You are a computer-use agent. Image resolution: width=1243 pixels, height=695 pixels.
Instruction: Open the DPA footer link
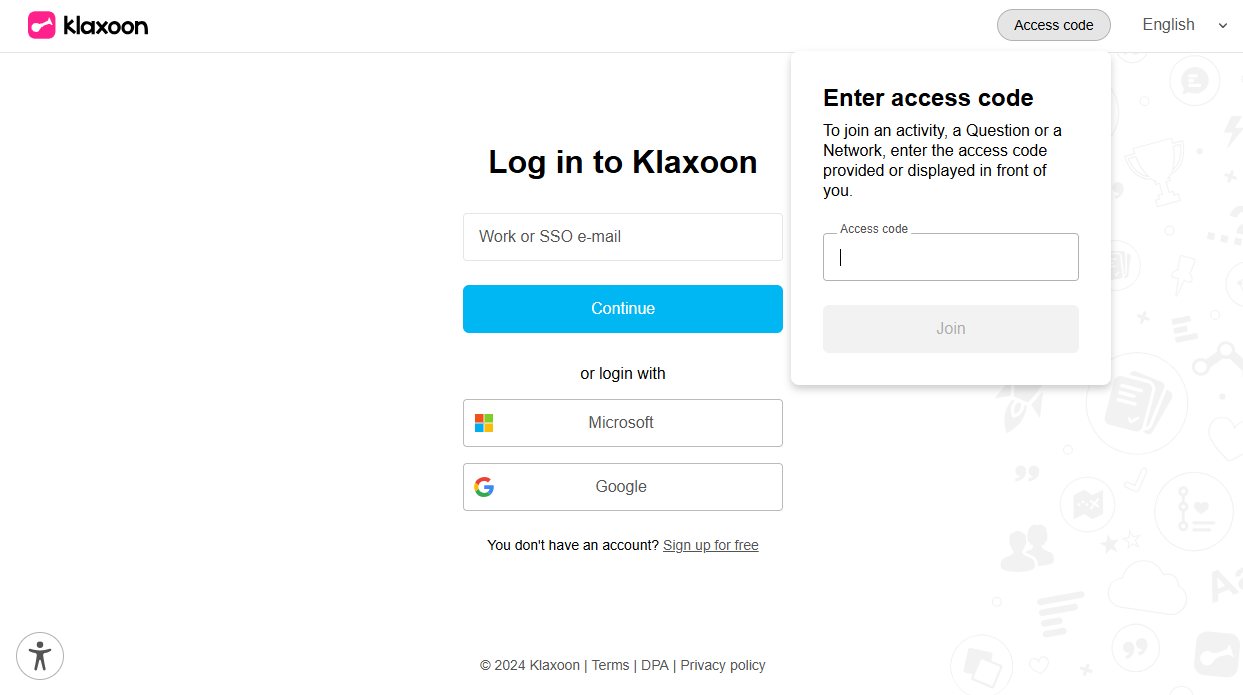click(654, 665)
